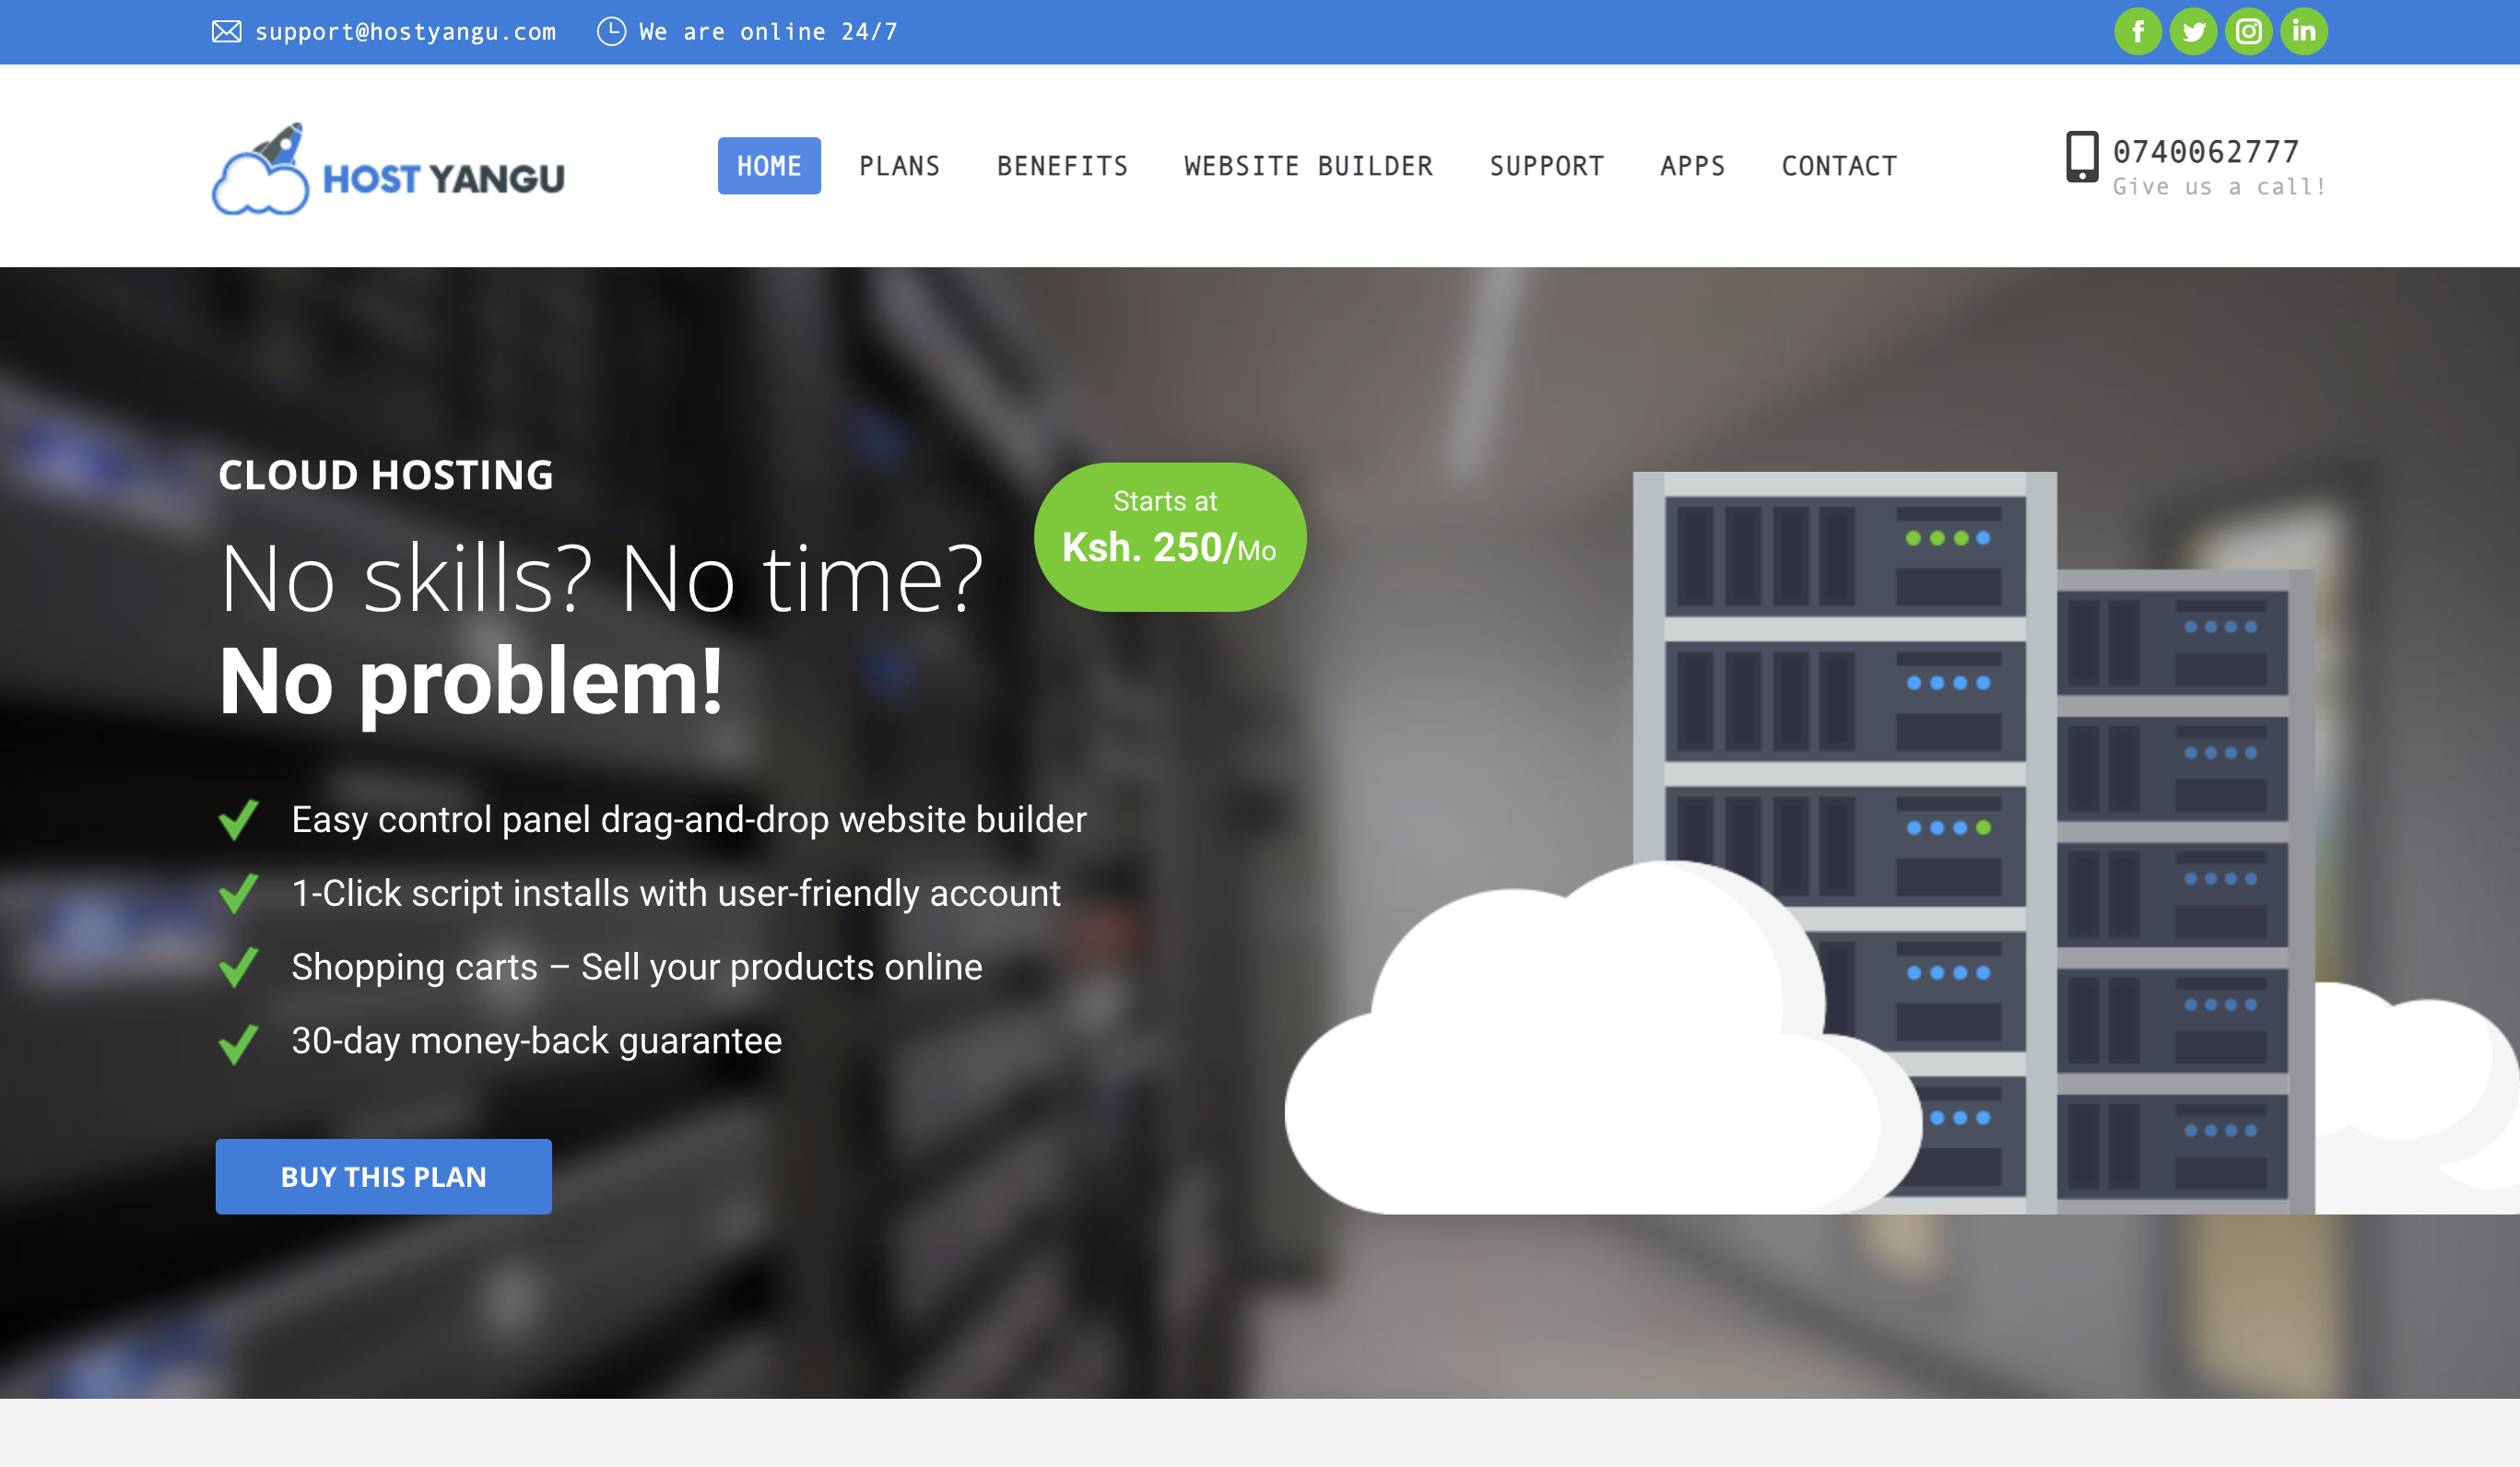Image resolution: width=2520 pixels, height=1467 pixels.
Task: Select the Home menu item
Action: tap(768, 166)
